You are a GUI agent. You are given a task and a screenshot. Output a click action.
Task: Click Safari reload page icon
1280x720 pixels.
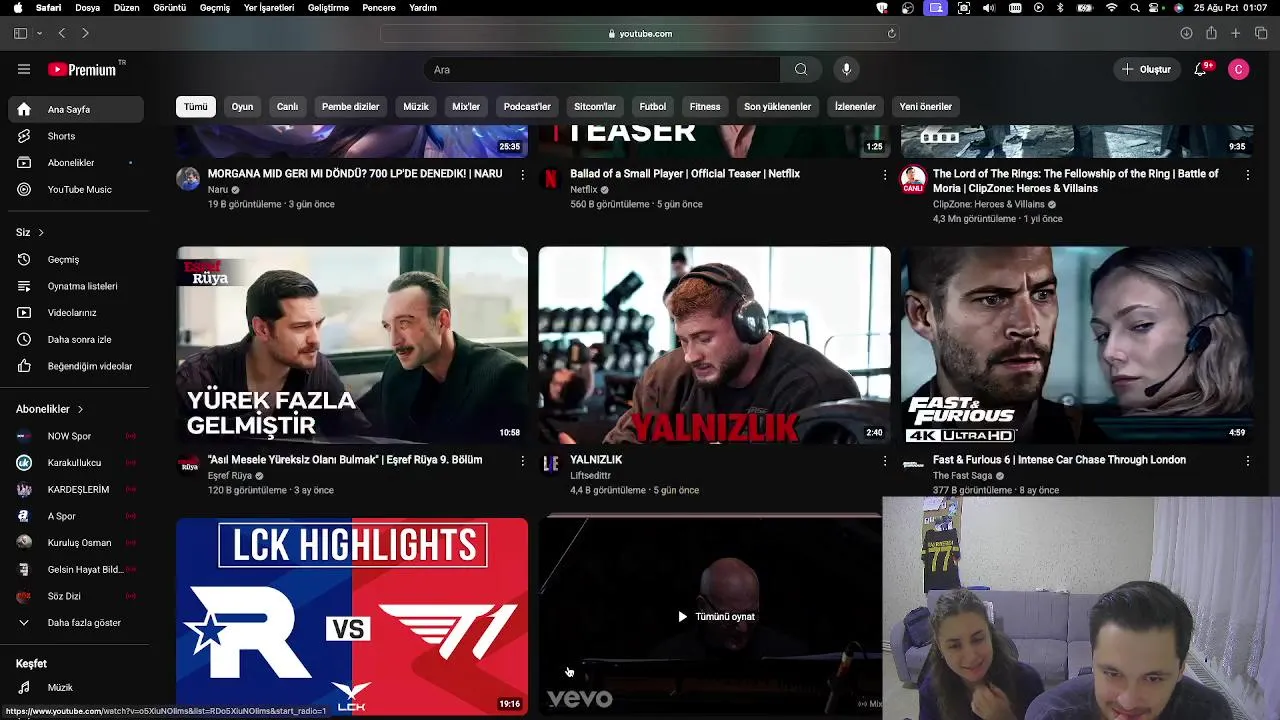[891, 33]
